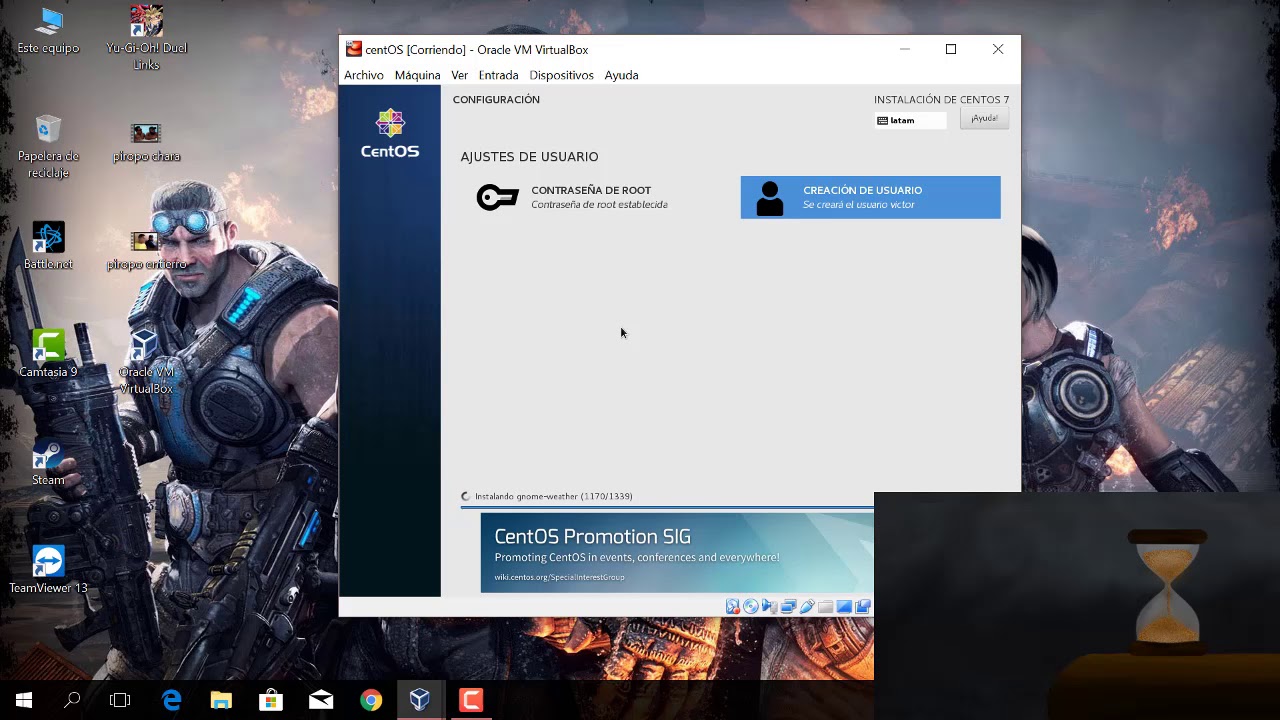Select the Camtasia 9 desktop shortcut
The image size is (1280, 720).
pos(48,354)
